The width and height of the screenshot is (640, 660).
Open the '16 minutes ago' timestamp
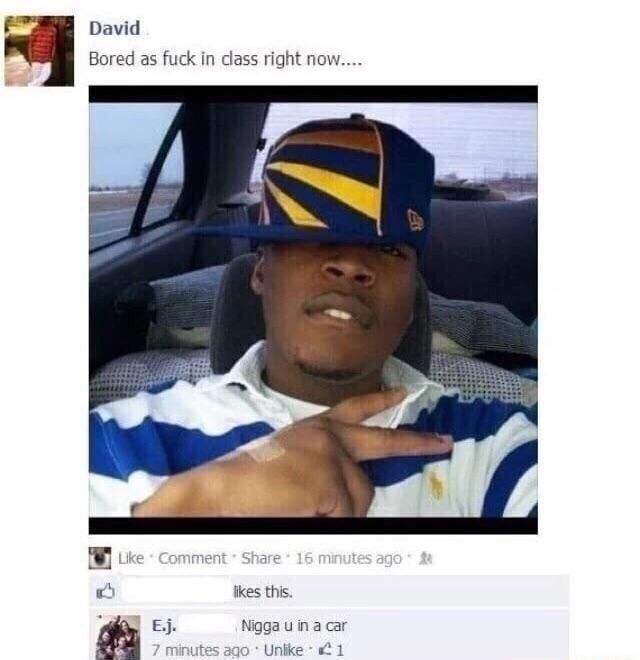coord(349,559)
